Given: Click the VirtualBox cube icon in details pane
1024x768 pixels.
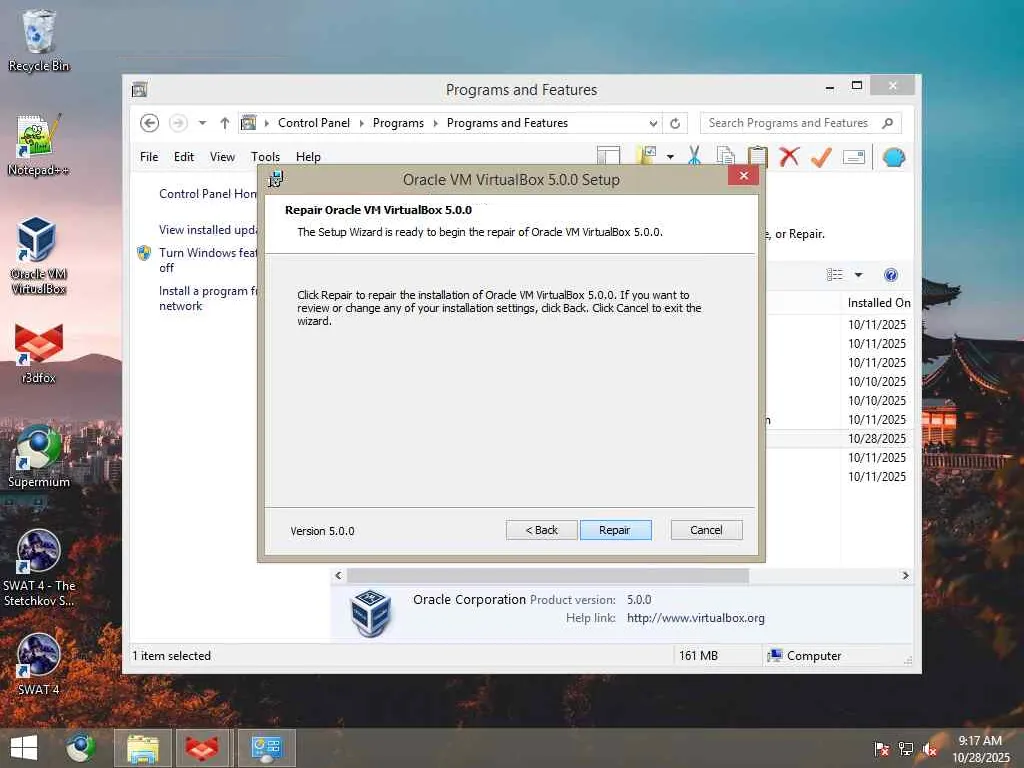Looking at the screenshot, I should pyautogui.click(x=370, y=612).
